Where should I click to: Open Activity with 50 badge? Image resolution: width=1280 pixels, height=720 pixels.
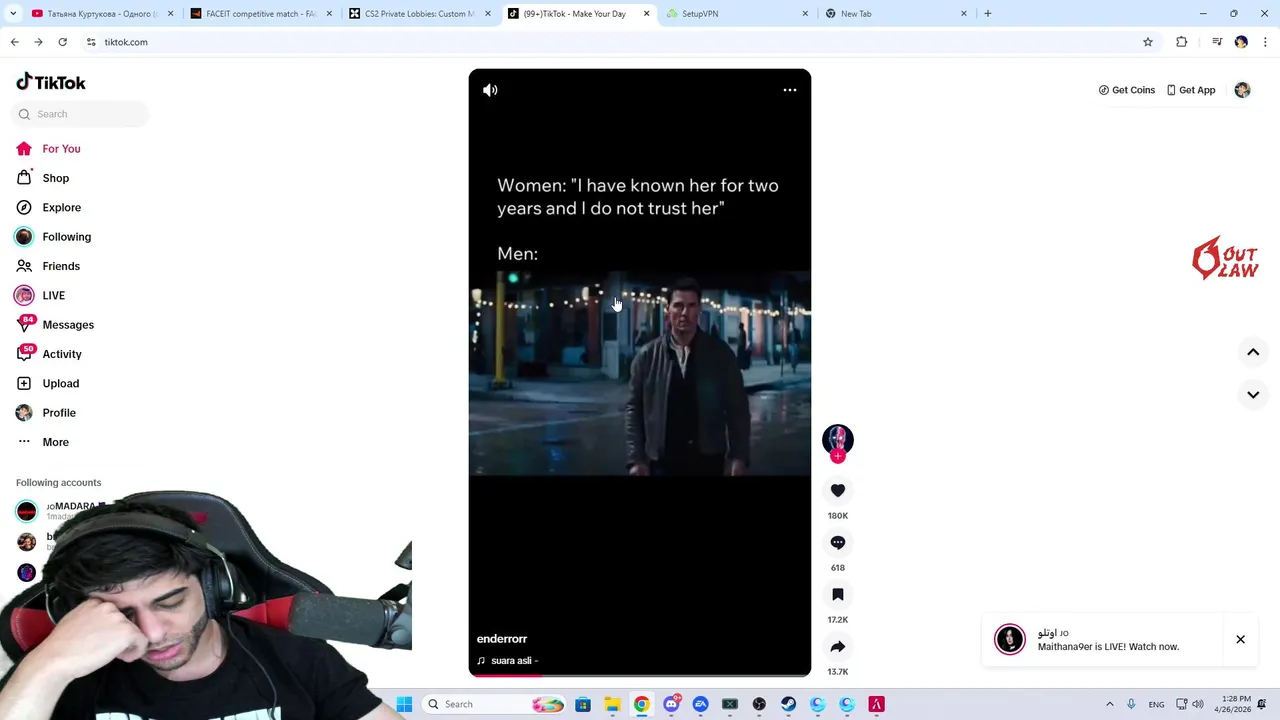(62, 354)
